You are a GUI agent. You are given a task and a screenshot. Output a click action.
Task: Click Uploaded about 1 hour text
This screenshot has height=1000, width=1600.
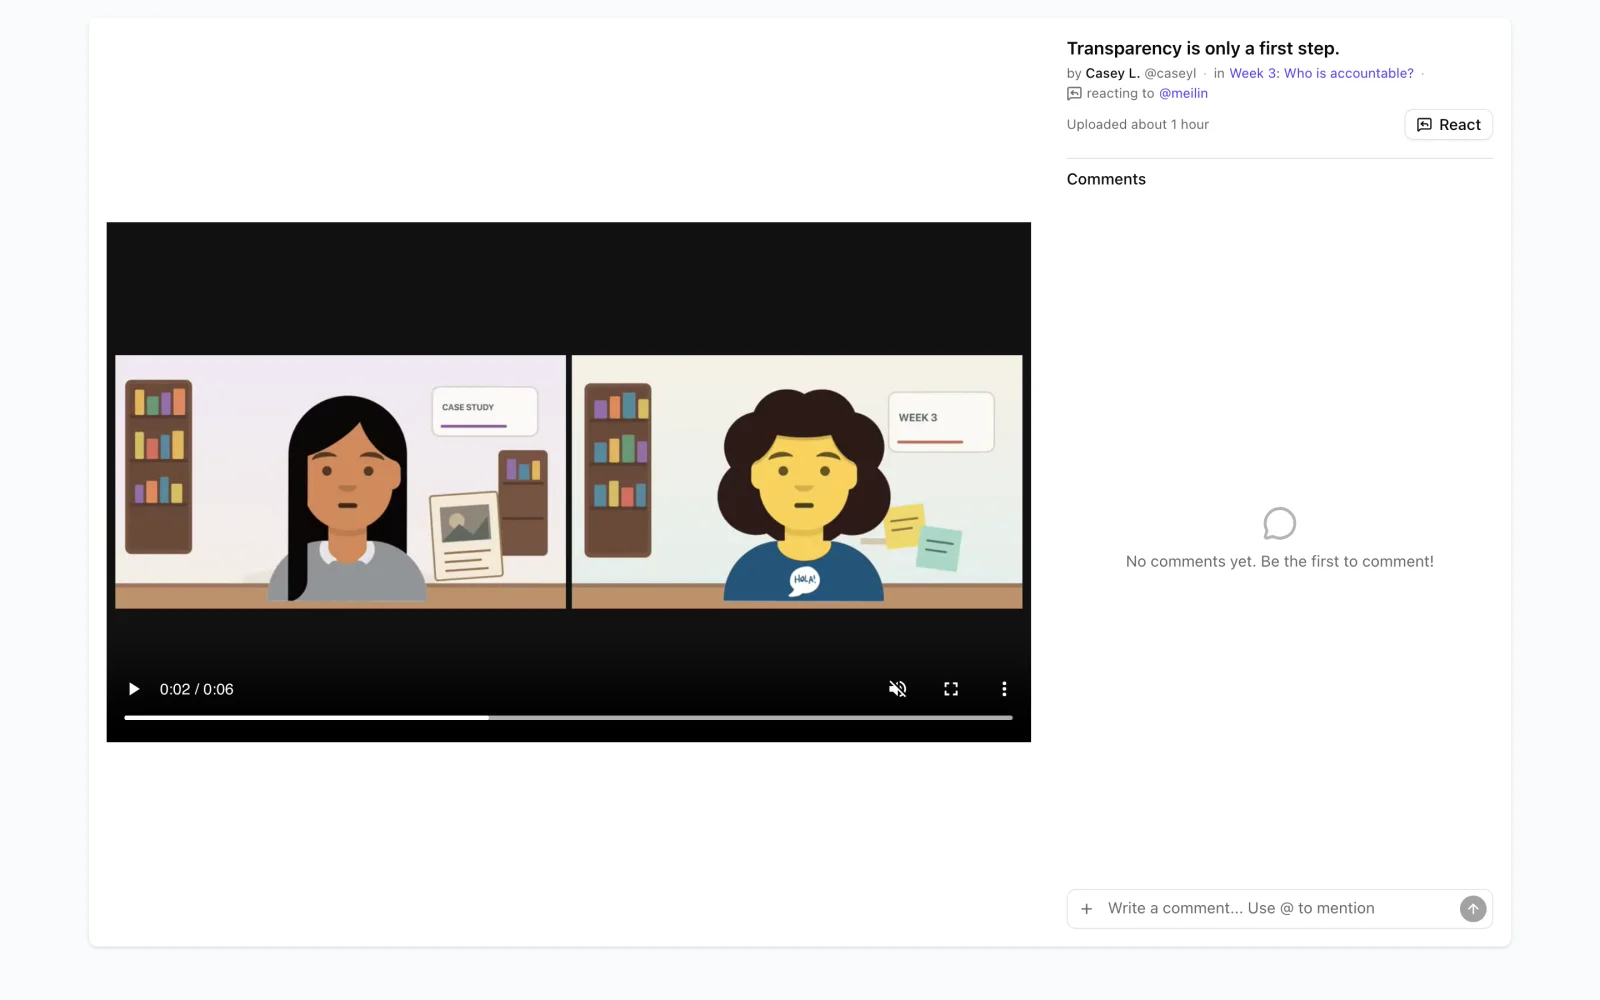click(1138, 125)
